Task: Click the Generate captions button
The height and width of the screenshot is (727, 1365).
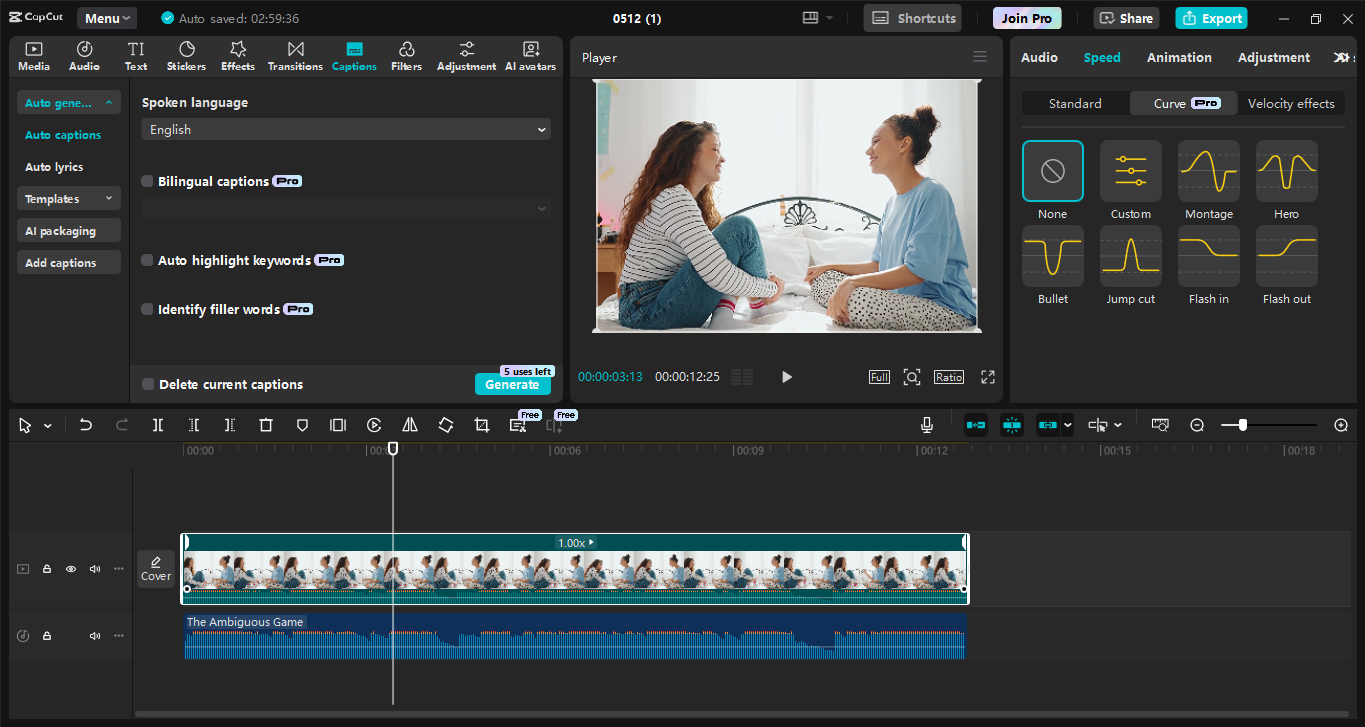Action: pos(512,384)
